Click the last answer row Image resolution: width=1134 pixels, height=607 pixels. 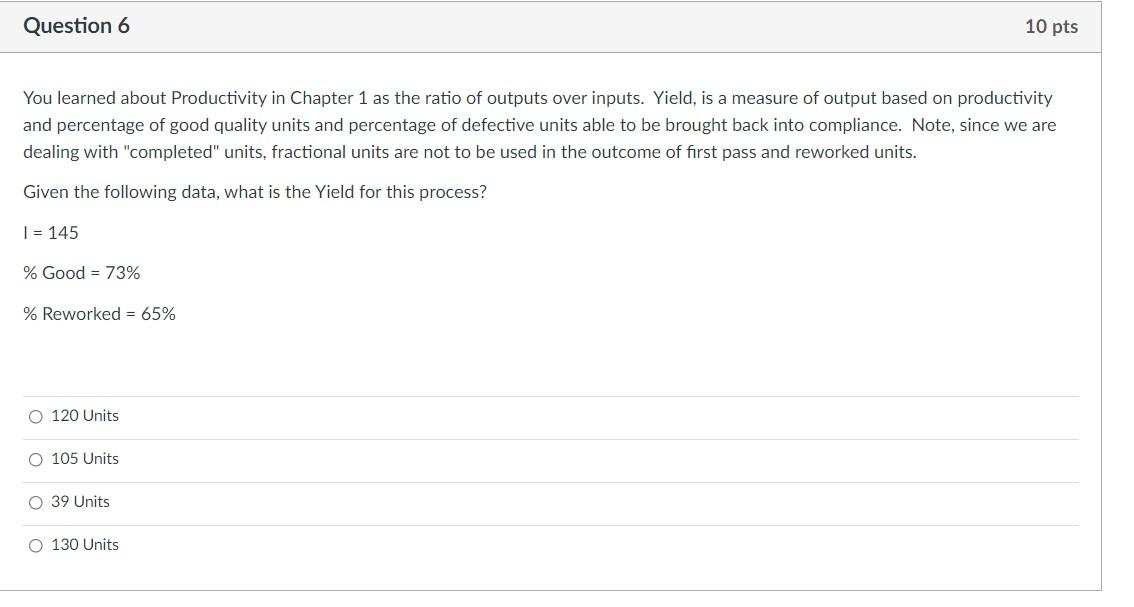coord(550,544)
